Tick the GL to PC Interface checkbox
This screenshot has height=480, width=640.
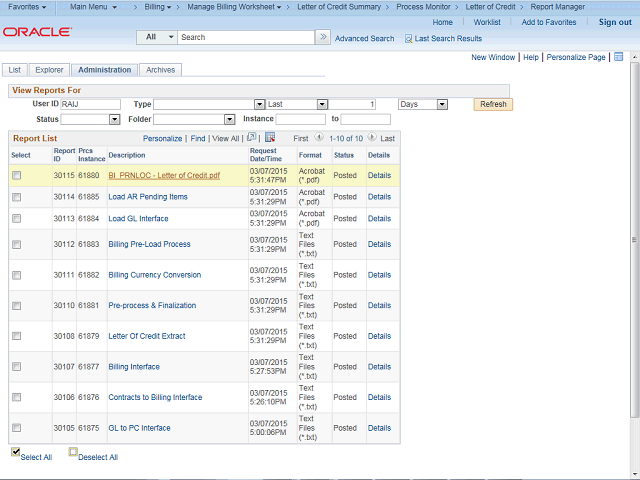click(16, 428)
